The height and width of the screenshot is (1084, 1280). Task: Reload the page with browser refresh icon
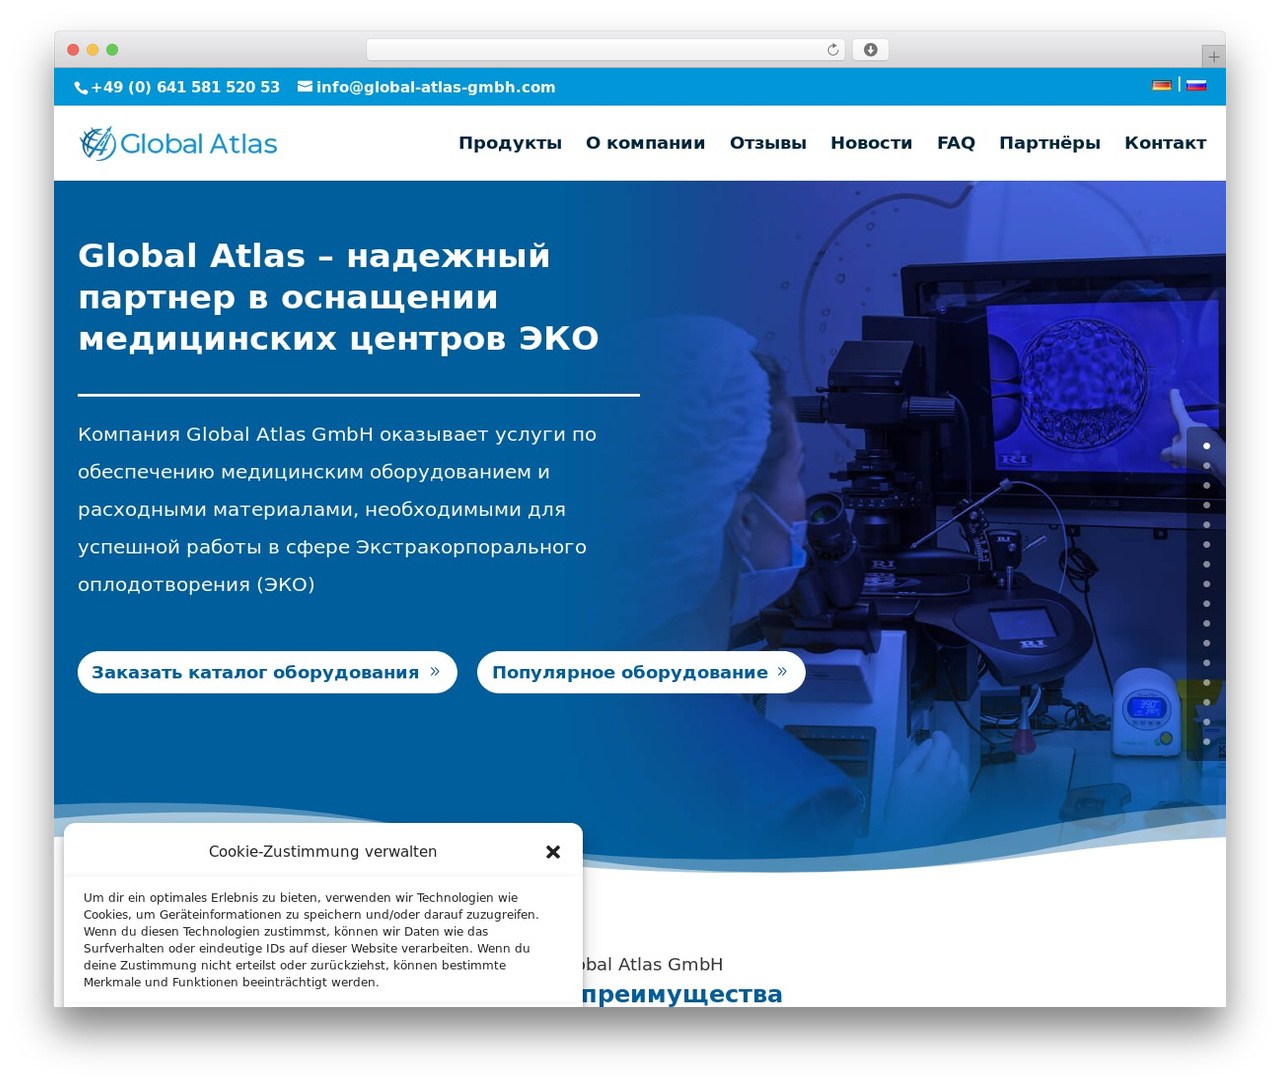[x=833, y=50]
